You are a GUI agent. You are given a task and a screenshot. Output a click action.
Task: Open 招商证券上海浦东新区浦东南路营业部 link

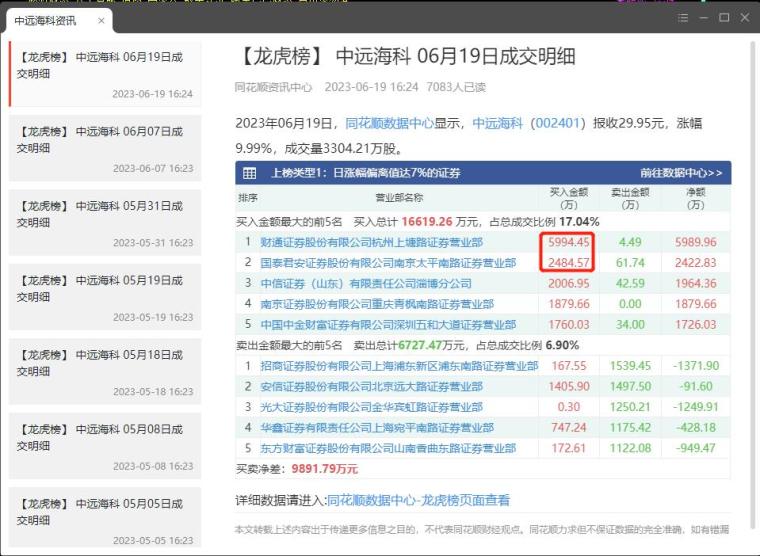tap(399, 366)
